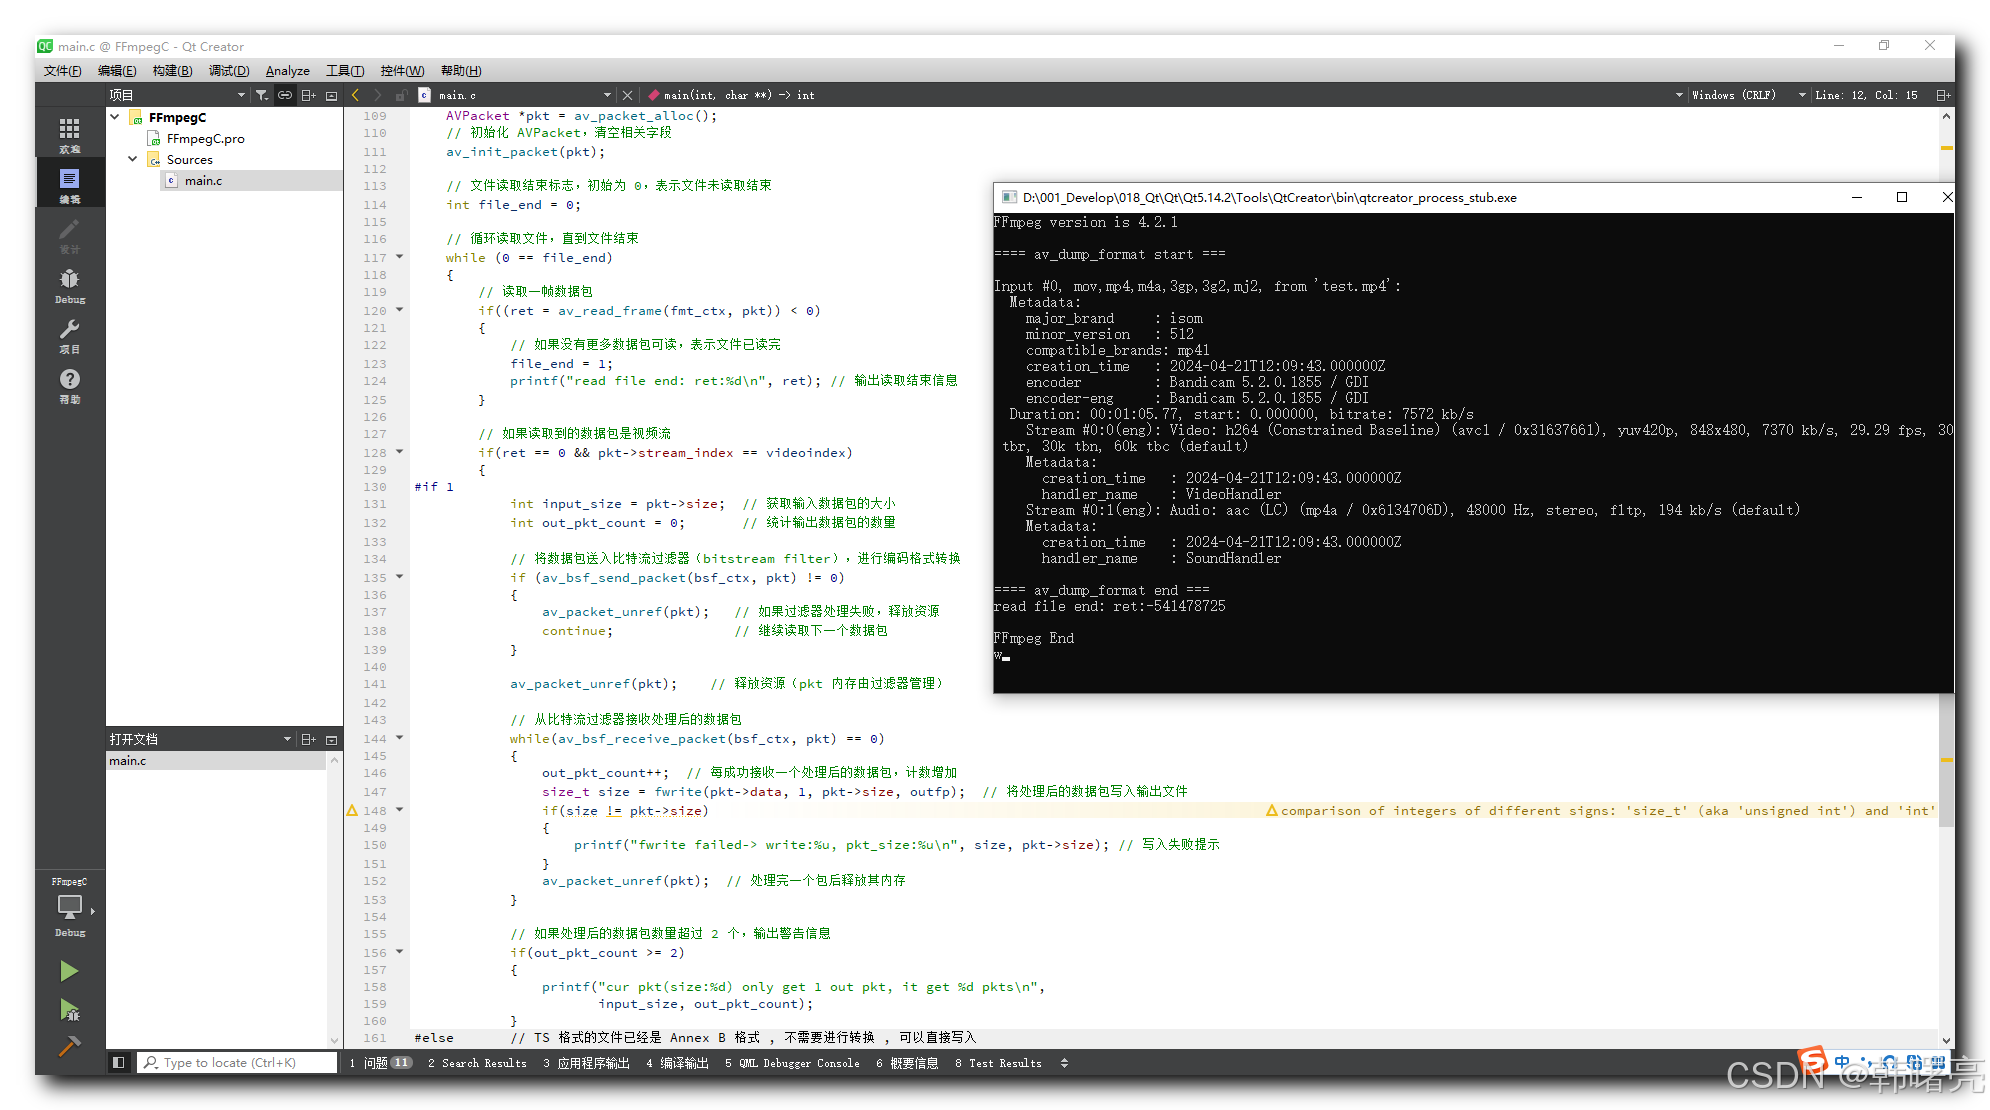
Task: Open the Search Results output tab
Action: click(x=477, y=1063)
